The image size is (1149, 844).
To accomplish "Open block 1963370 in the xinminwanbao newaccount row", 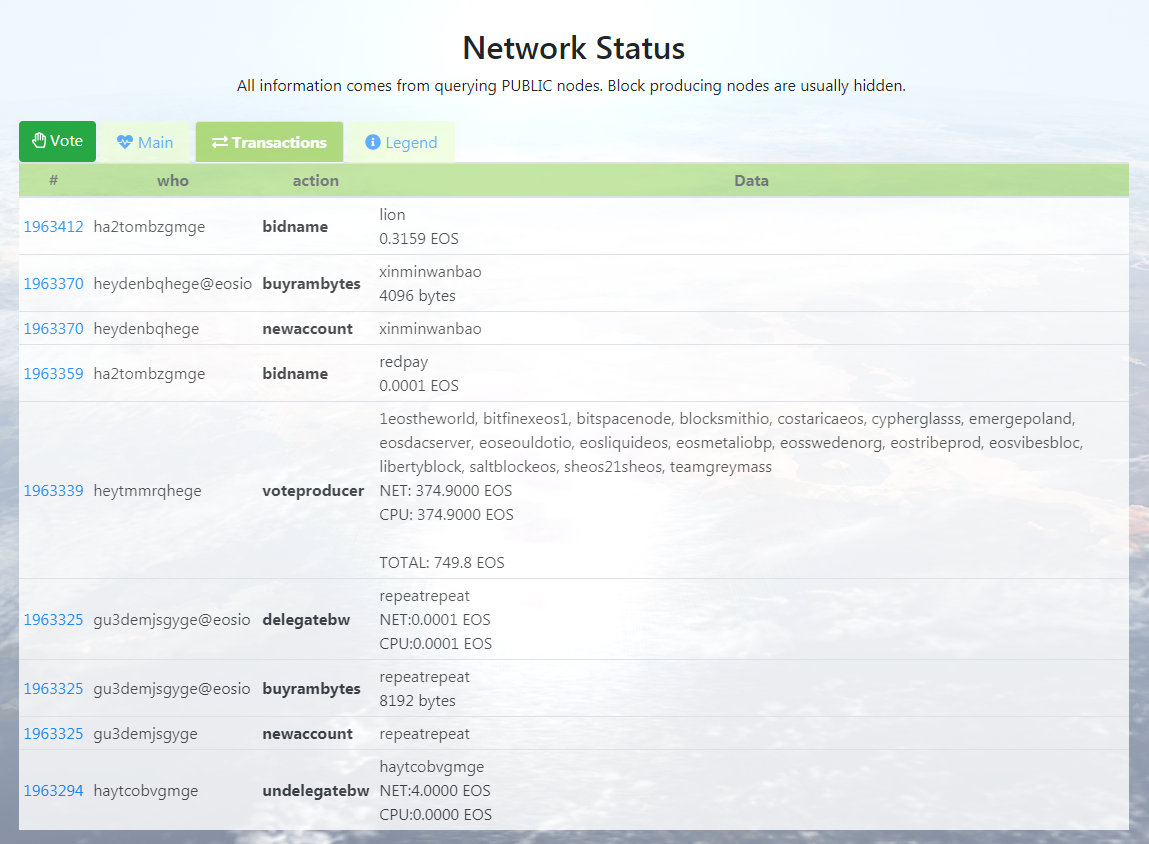I will click(54, 329).
